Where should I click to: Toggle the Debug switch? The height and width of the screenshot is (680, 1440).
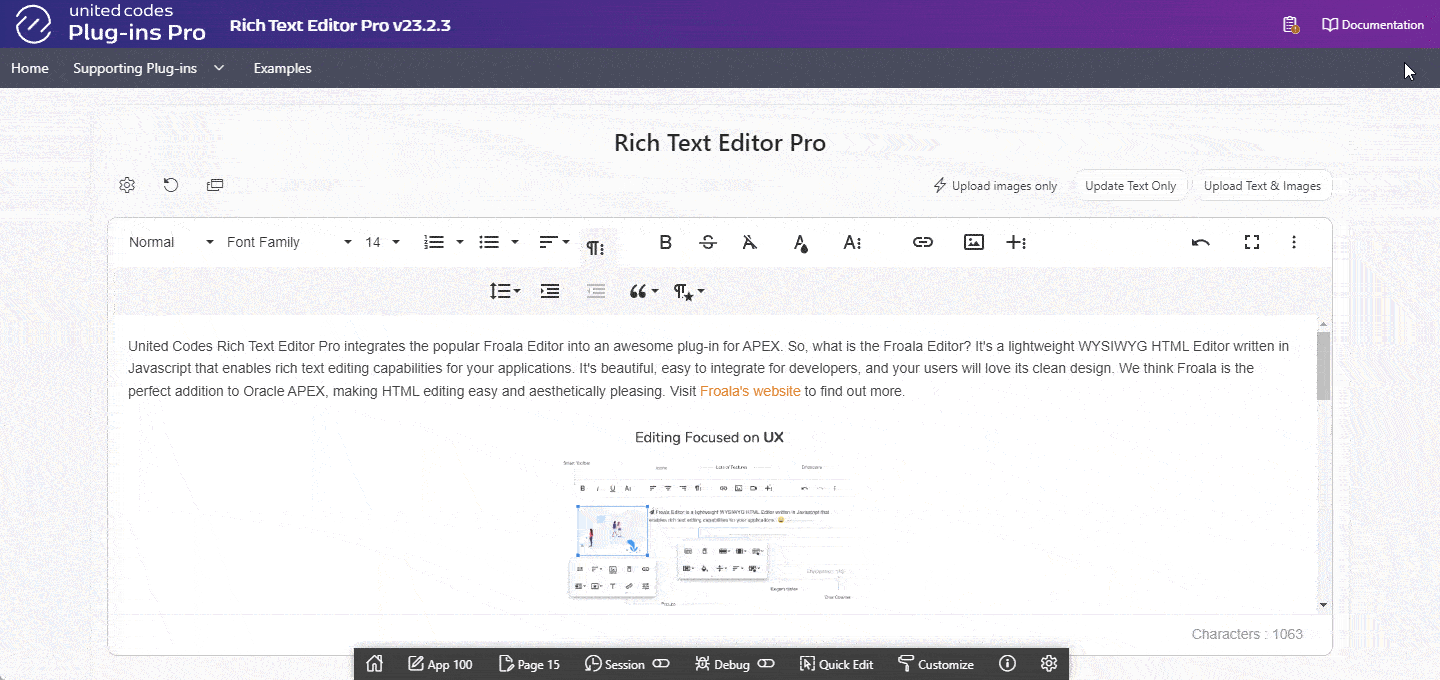[x=766, y=664]
